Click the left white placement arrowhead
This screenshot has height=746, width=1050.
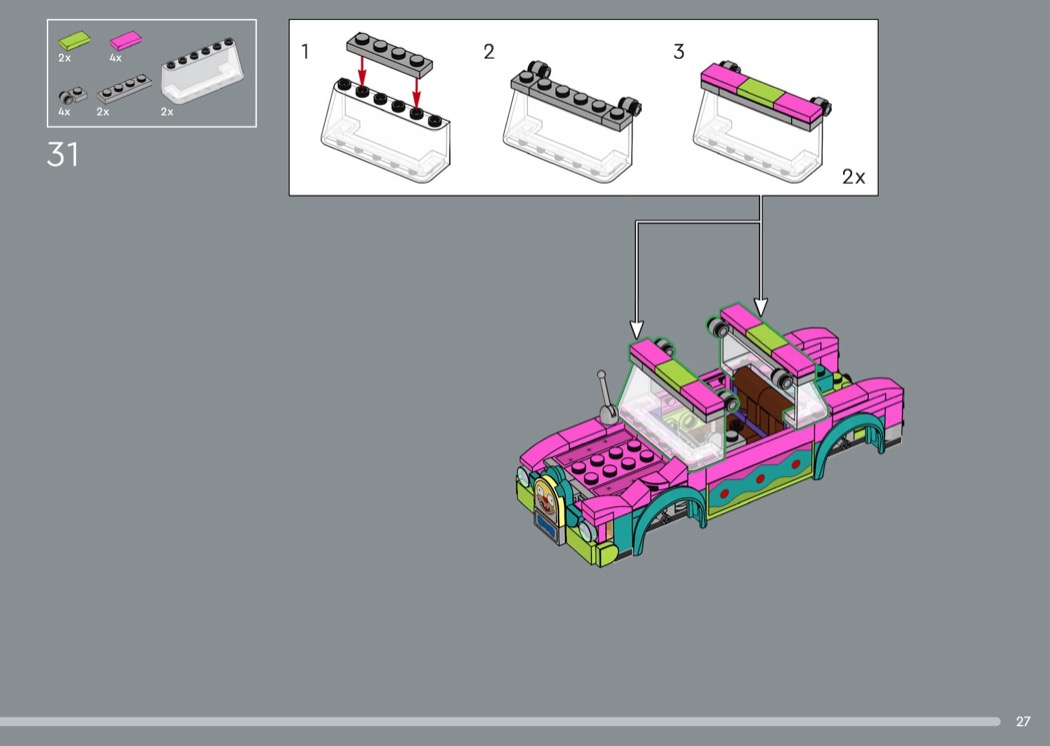[637, 328]
